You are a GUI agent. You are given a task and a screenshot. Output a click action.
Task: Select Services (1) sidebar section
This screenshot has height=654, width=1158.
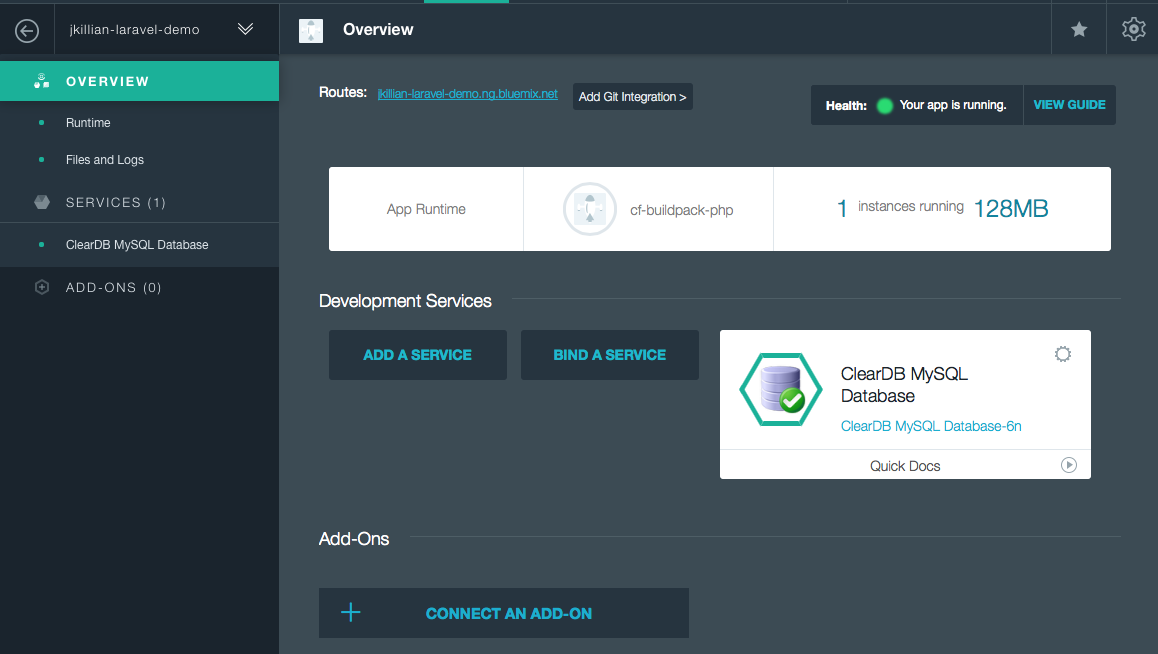click(x=116, y=203)
